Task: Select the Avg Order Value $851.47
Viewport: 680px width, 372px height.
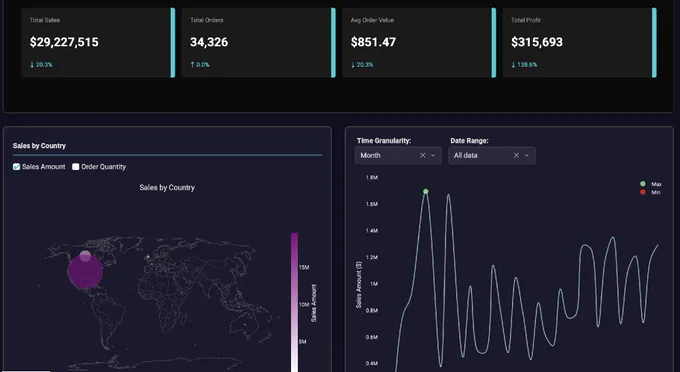Action: pos(373,42)
